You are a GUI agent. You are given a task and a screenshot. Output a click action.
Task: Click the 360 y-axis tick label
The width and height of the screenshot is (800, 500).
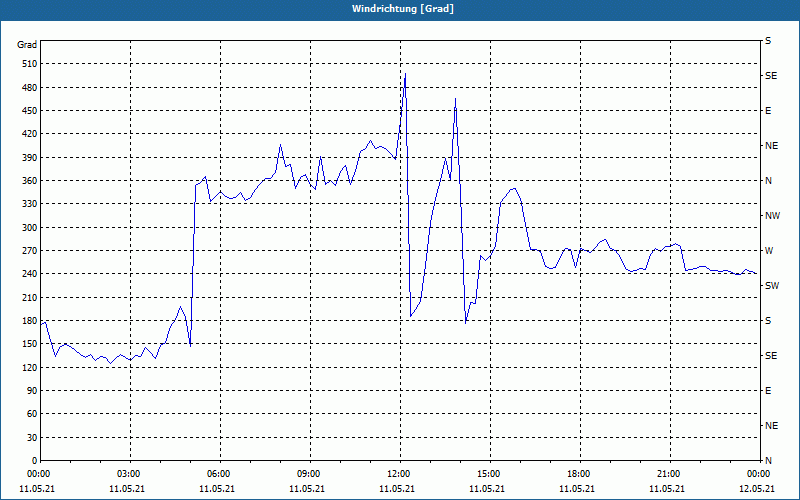click(29, 181)
